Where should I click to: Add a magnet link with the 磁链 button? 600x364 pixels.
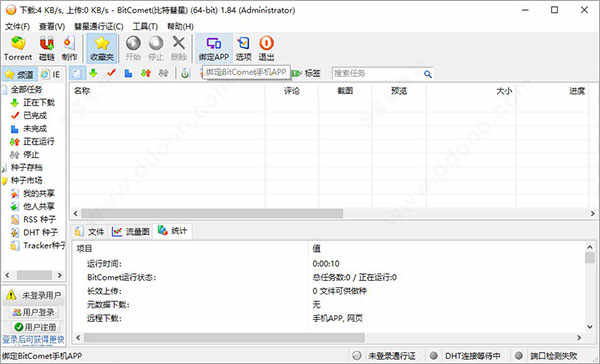pyautogui.click(x=47, y=48)
